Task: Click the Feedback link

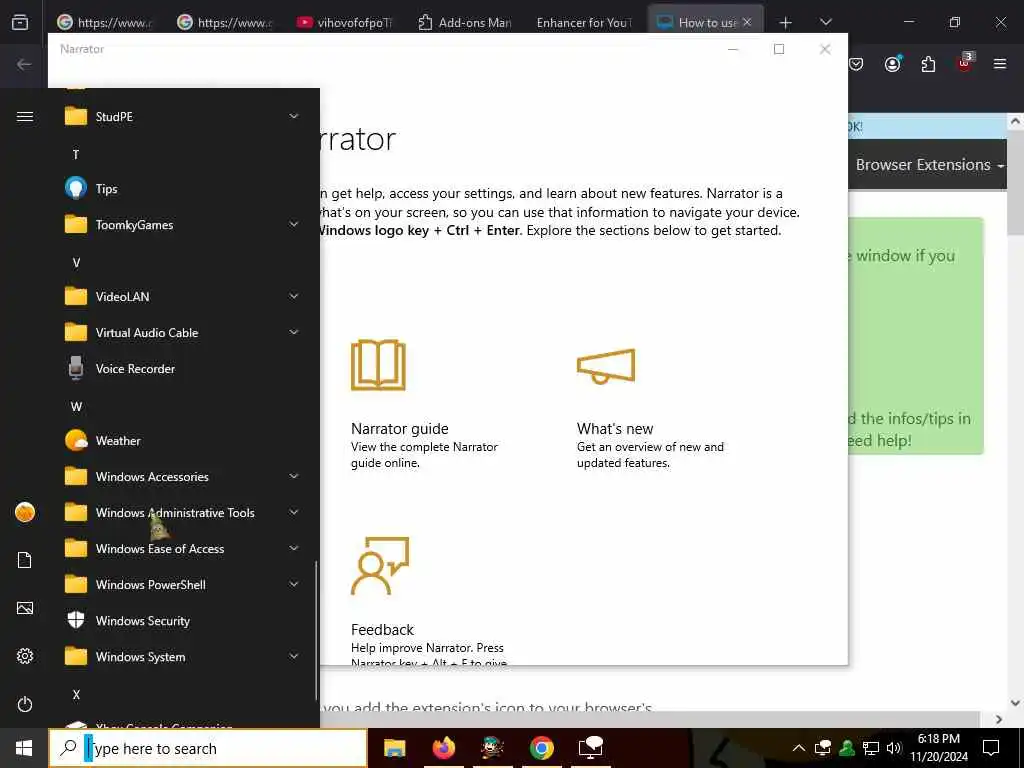Action: [383, 630]
